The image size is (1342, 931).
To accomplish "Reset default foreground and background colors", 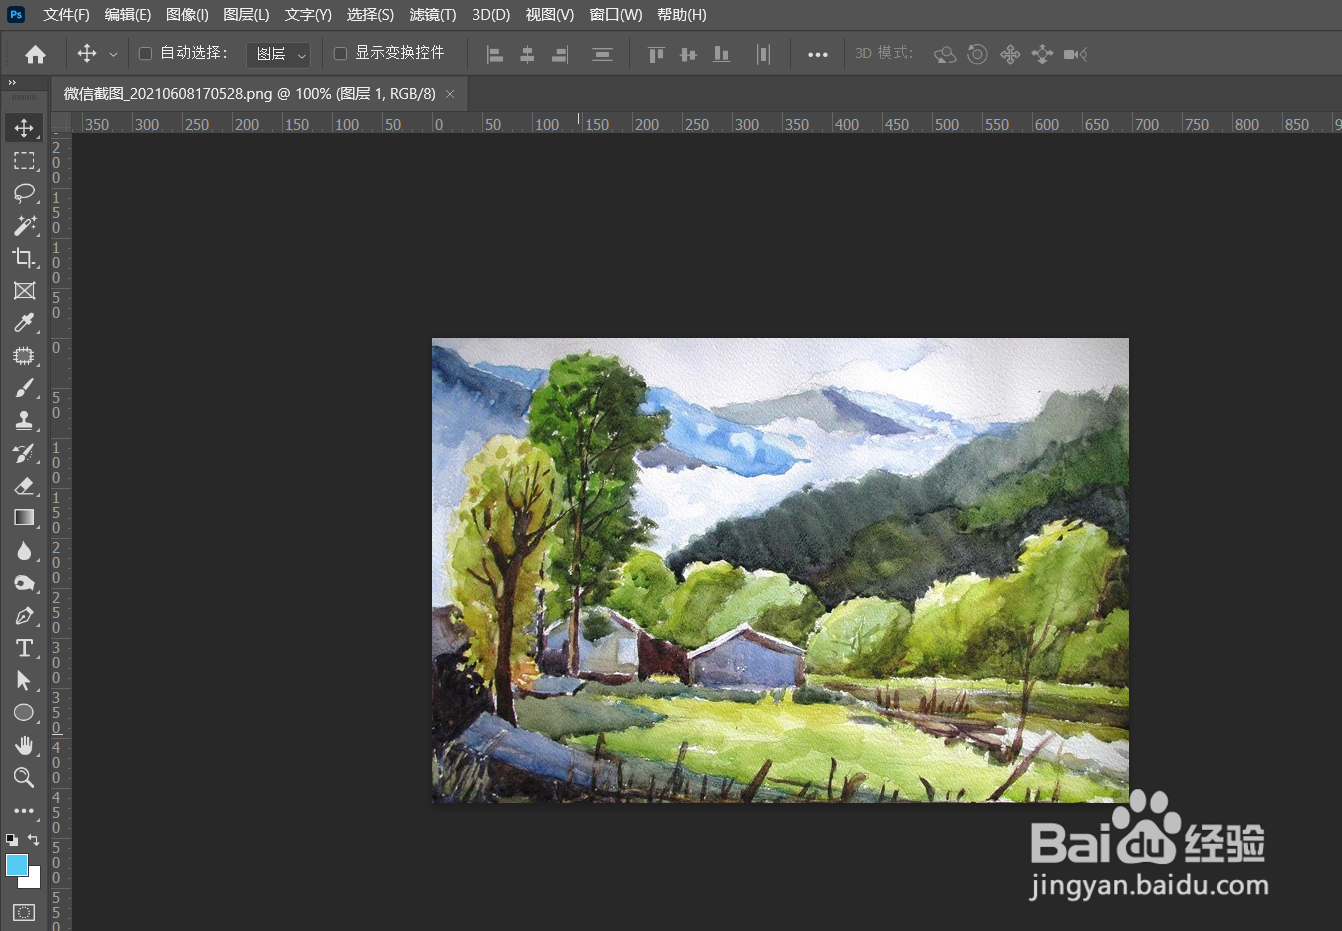I will click(11, 840).
